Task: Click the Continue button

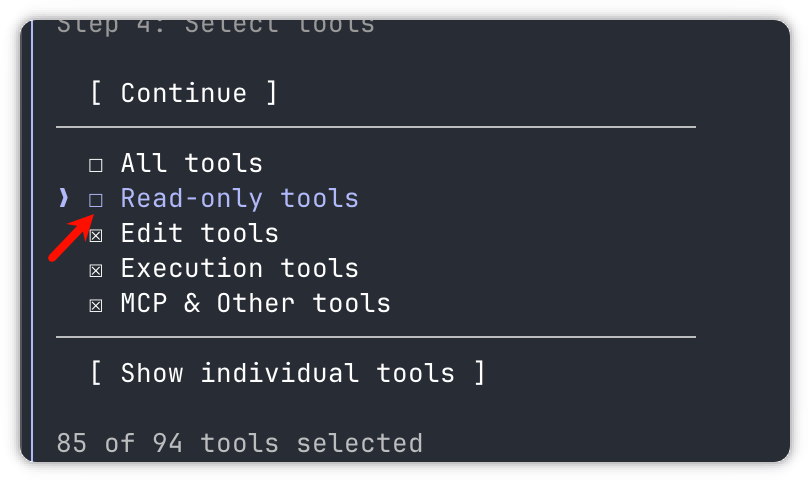Action: [184, 94]
